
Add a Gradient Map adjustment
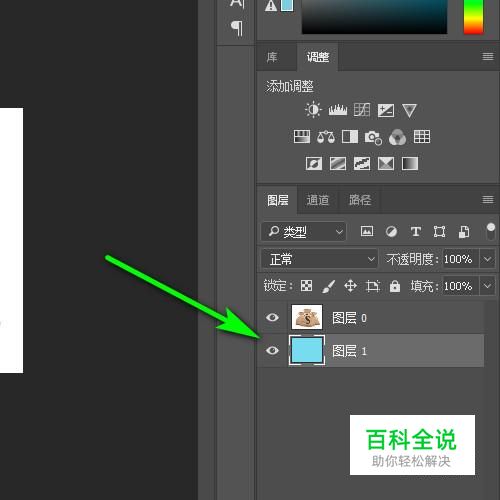coord(410,163)
